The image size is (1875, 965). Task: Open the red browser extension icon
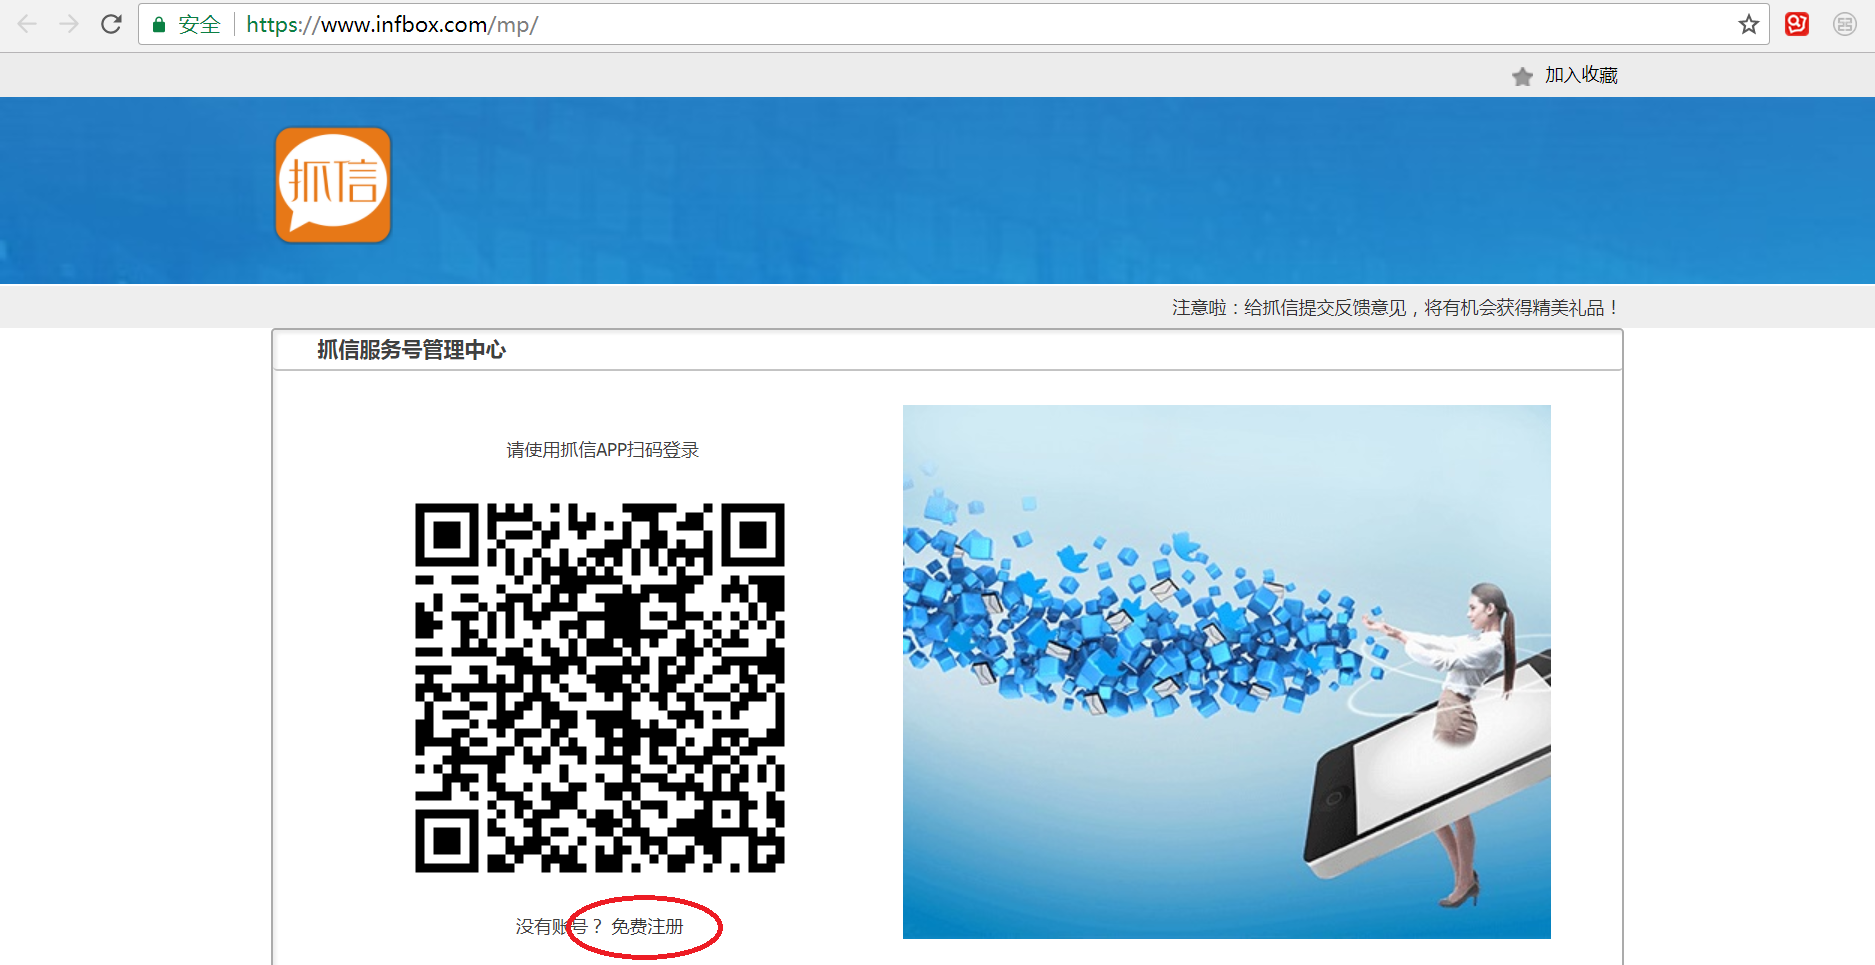[1797, 24]
